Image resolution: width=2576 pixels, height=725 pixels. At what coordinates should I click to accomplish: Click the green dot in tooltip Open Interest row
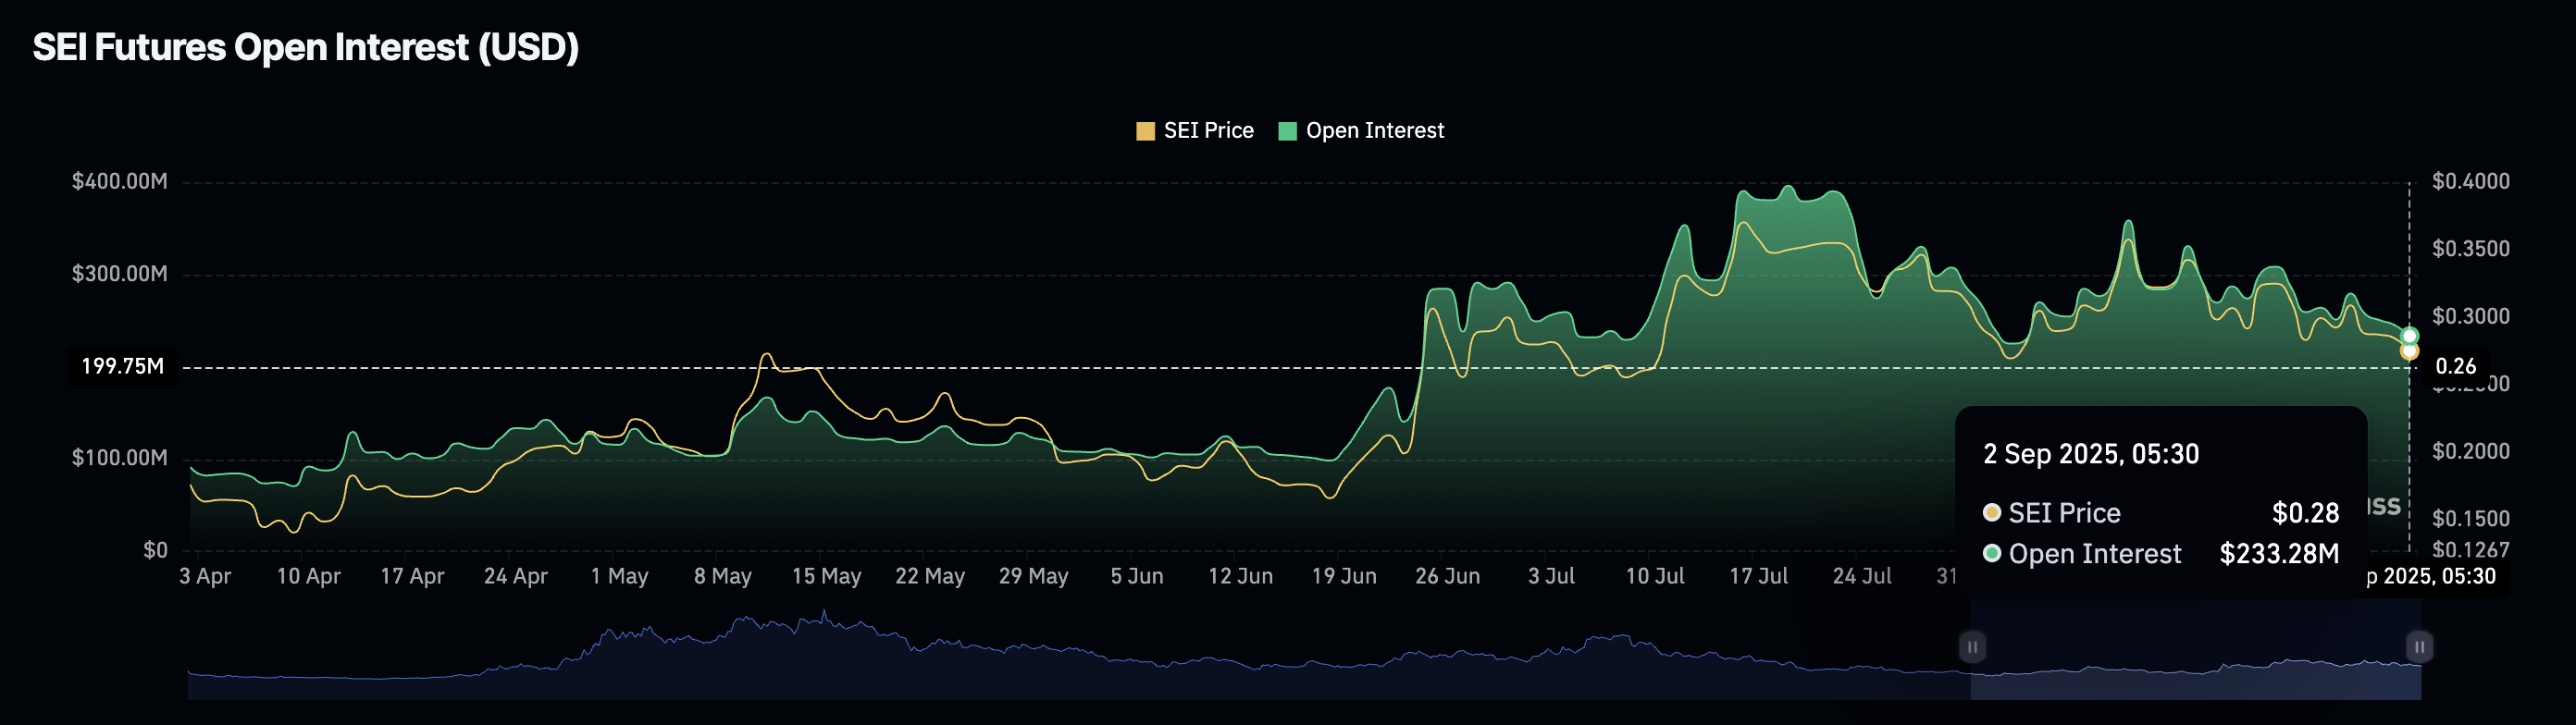(x=1991, y=553)
